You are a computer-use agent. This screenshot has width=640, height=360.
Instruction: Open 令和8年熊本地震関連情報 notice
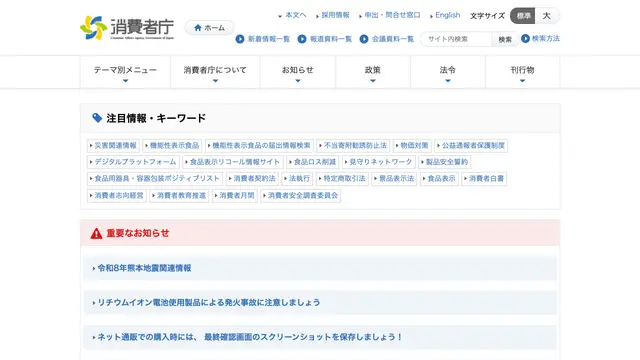coord(320,268)
